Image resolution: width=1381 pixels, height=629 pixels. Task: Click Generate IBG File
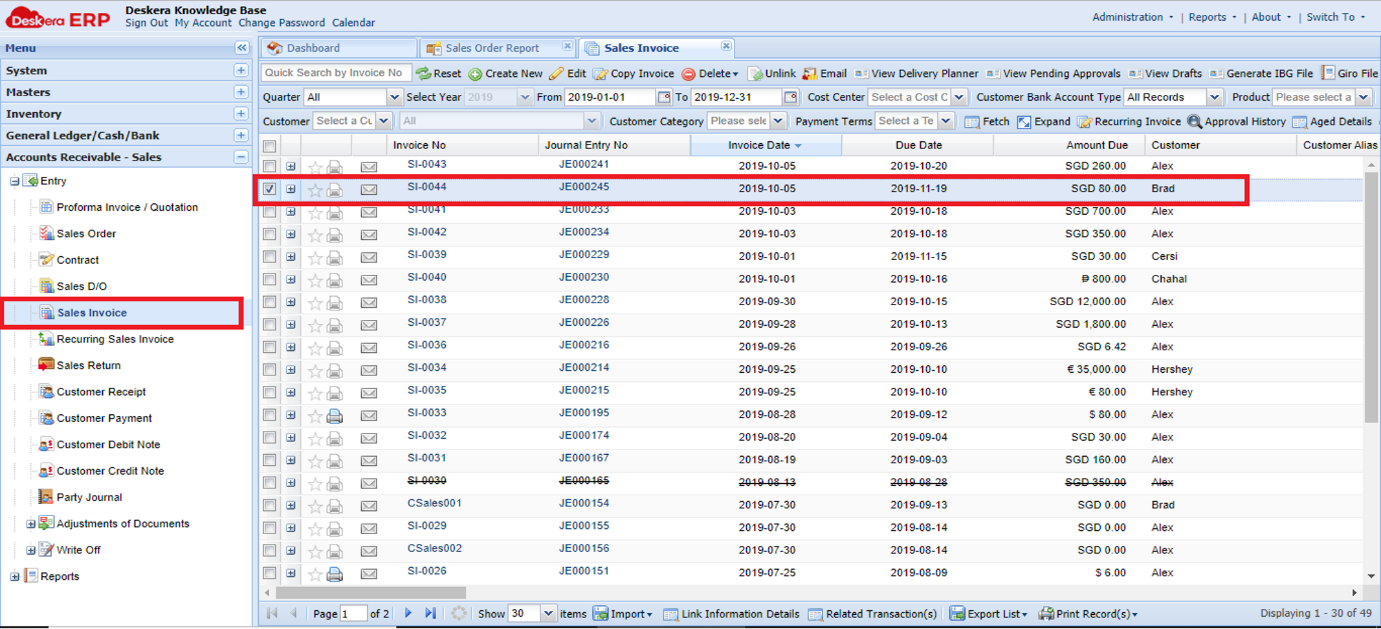pos(1261,74)
